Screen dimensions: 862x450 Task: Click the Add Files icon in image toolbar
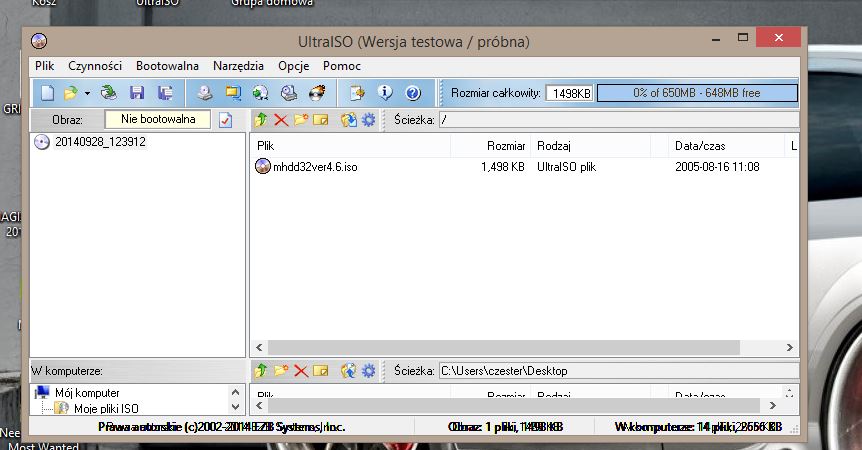(x=349, y=120)
